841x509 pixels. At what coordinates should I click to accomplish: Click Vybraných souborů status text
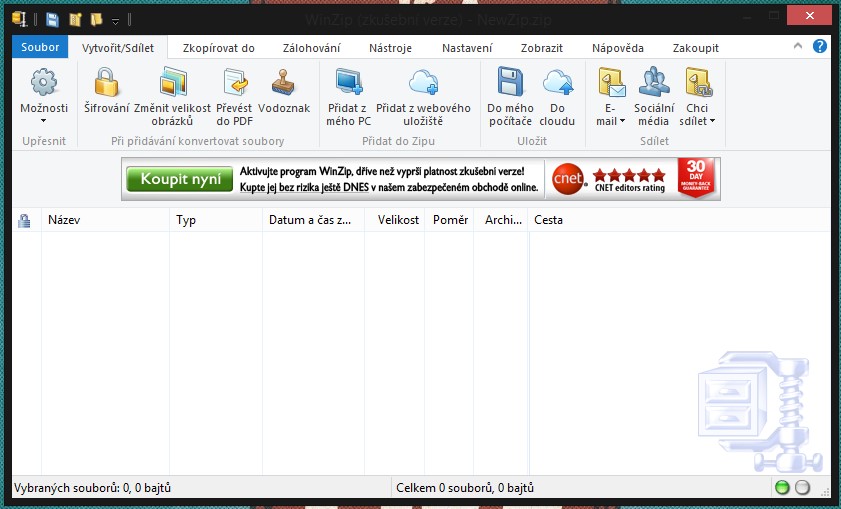point(92,488)
